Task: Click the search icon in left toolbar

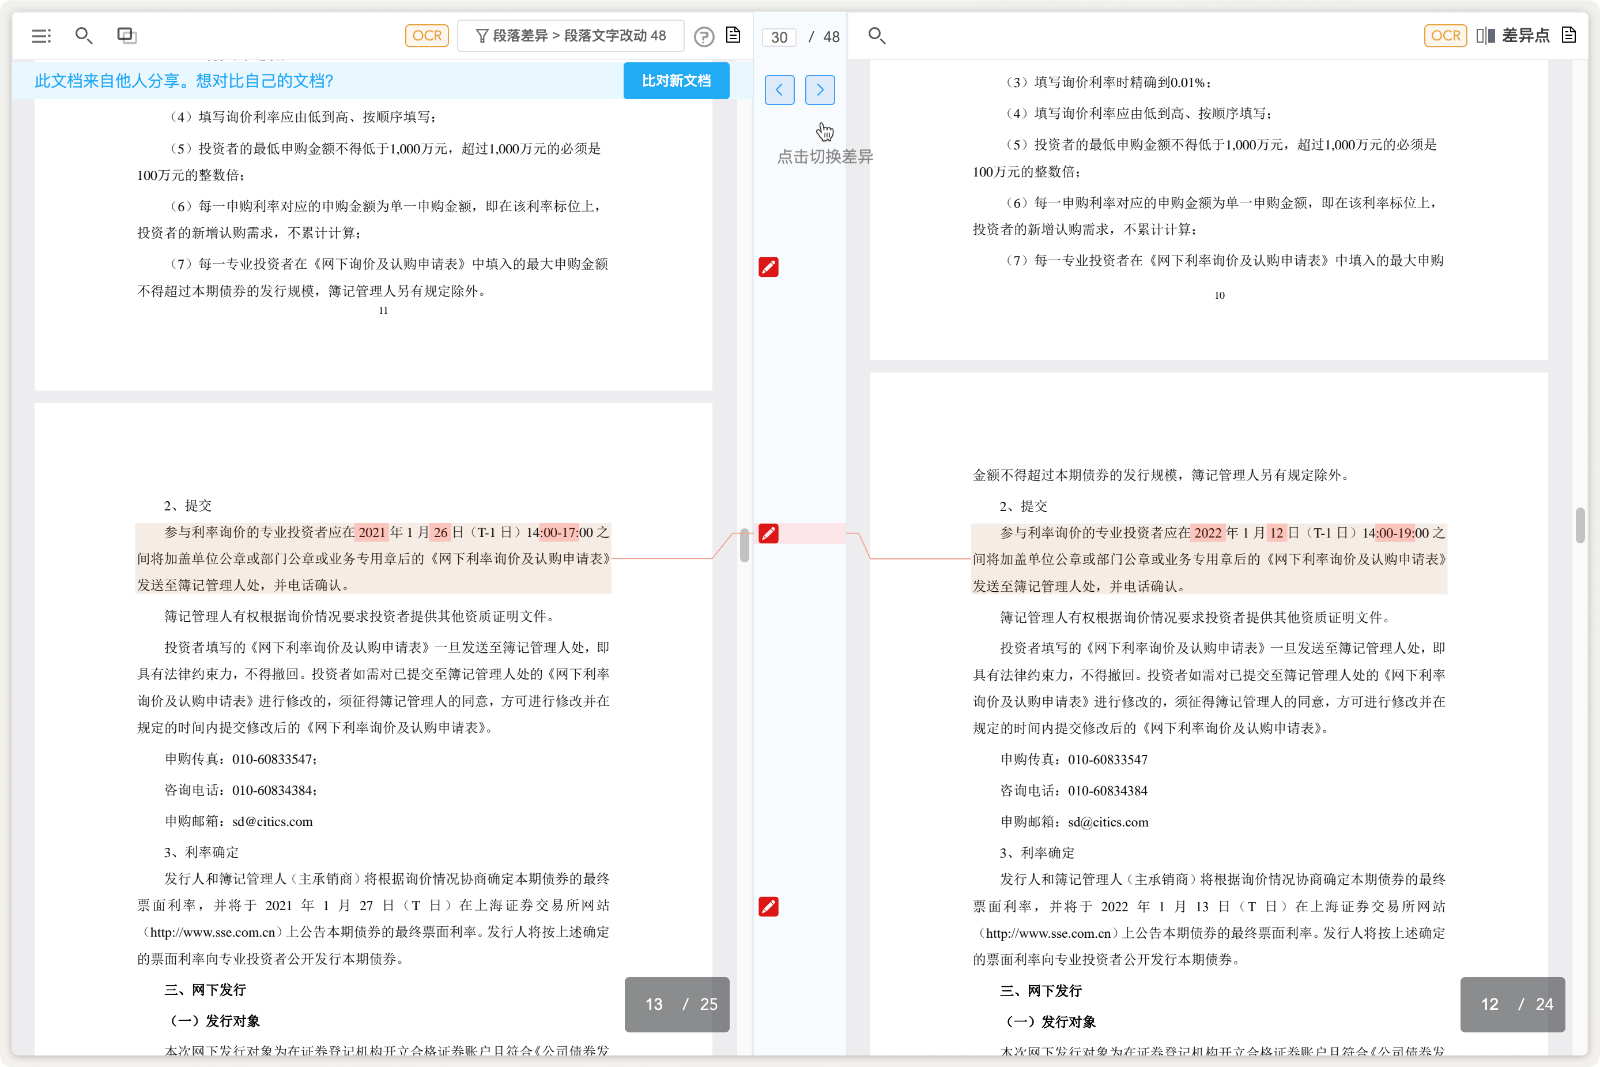Action: [x=84, y=35]
